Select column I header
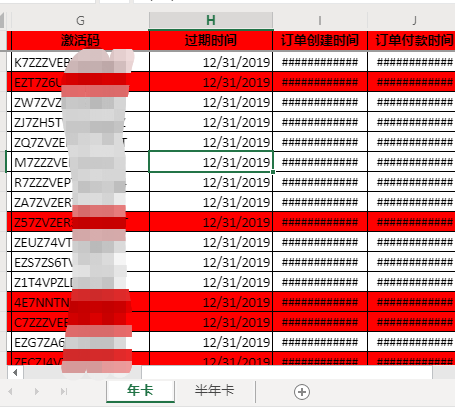The height and width of the screenshot is (410, 455). pyautogui.click(x=320, y=21)
